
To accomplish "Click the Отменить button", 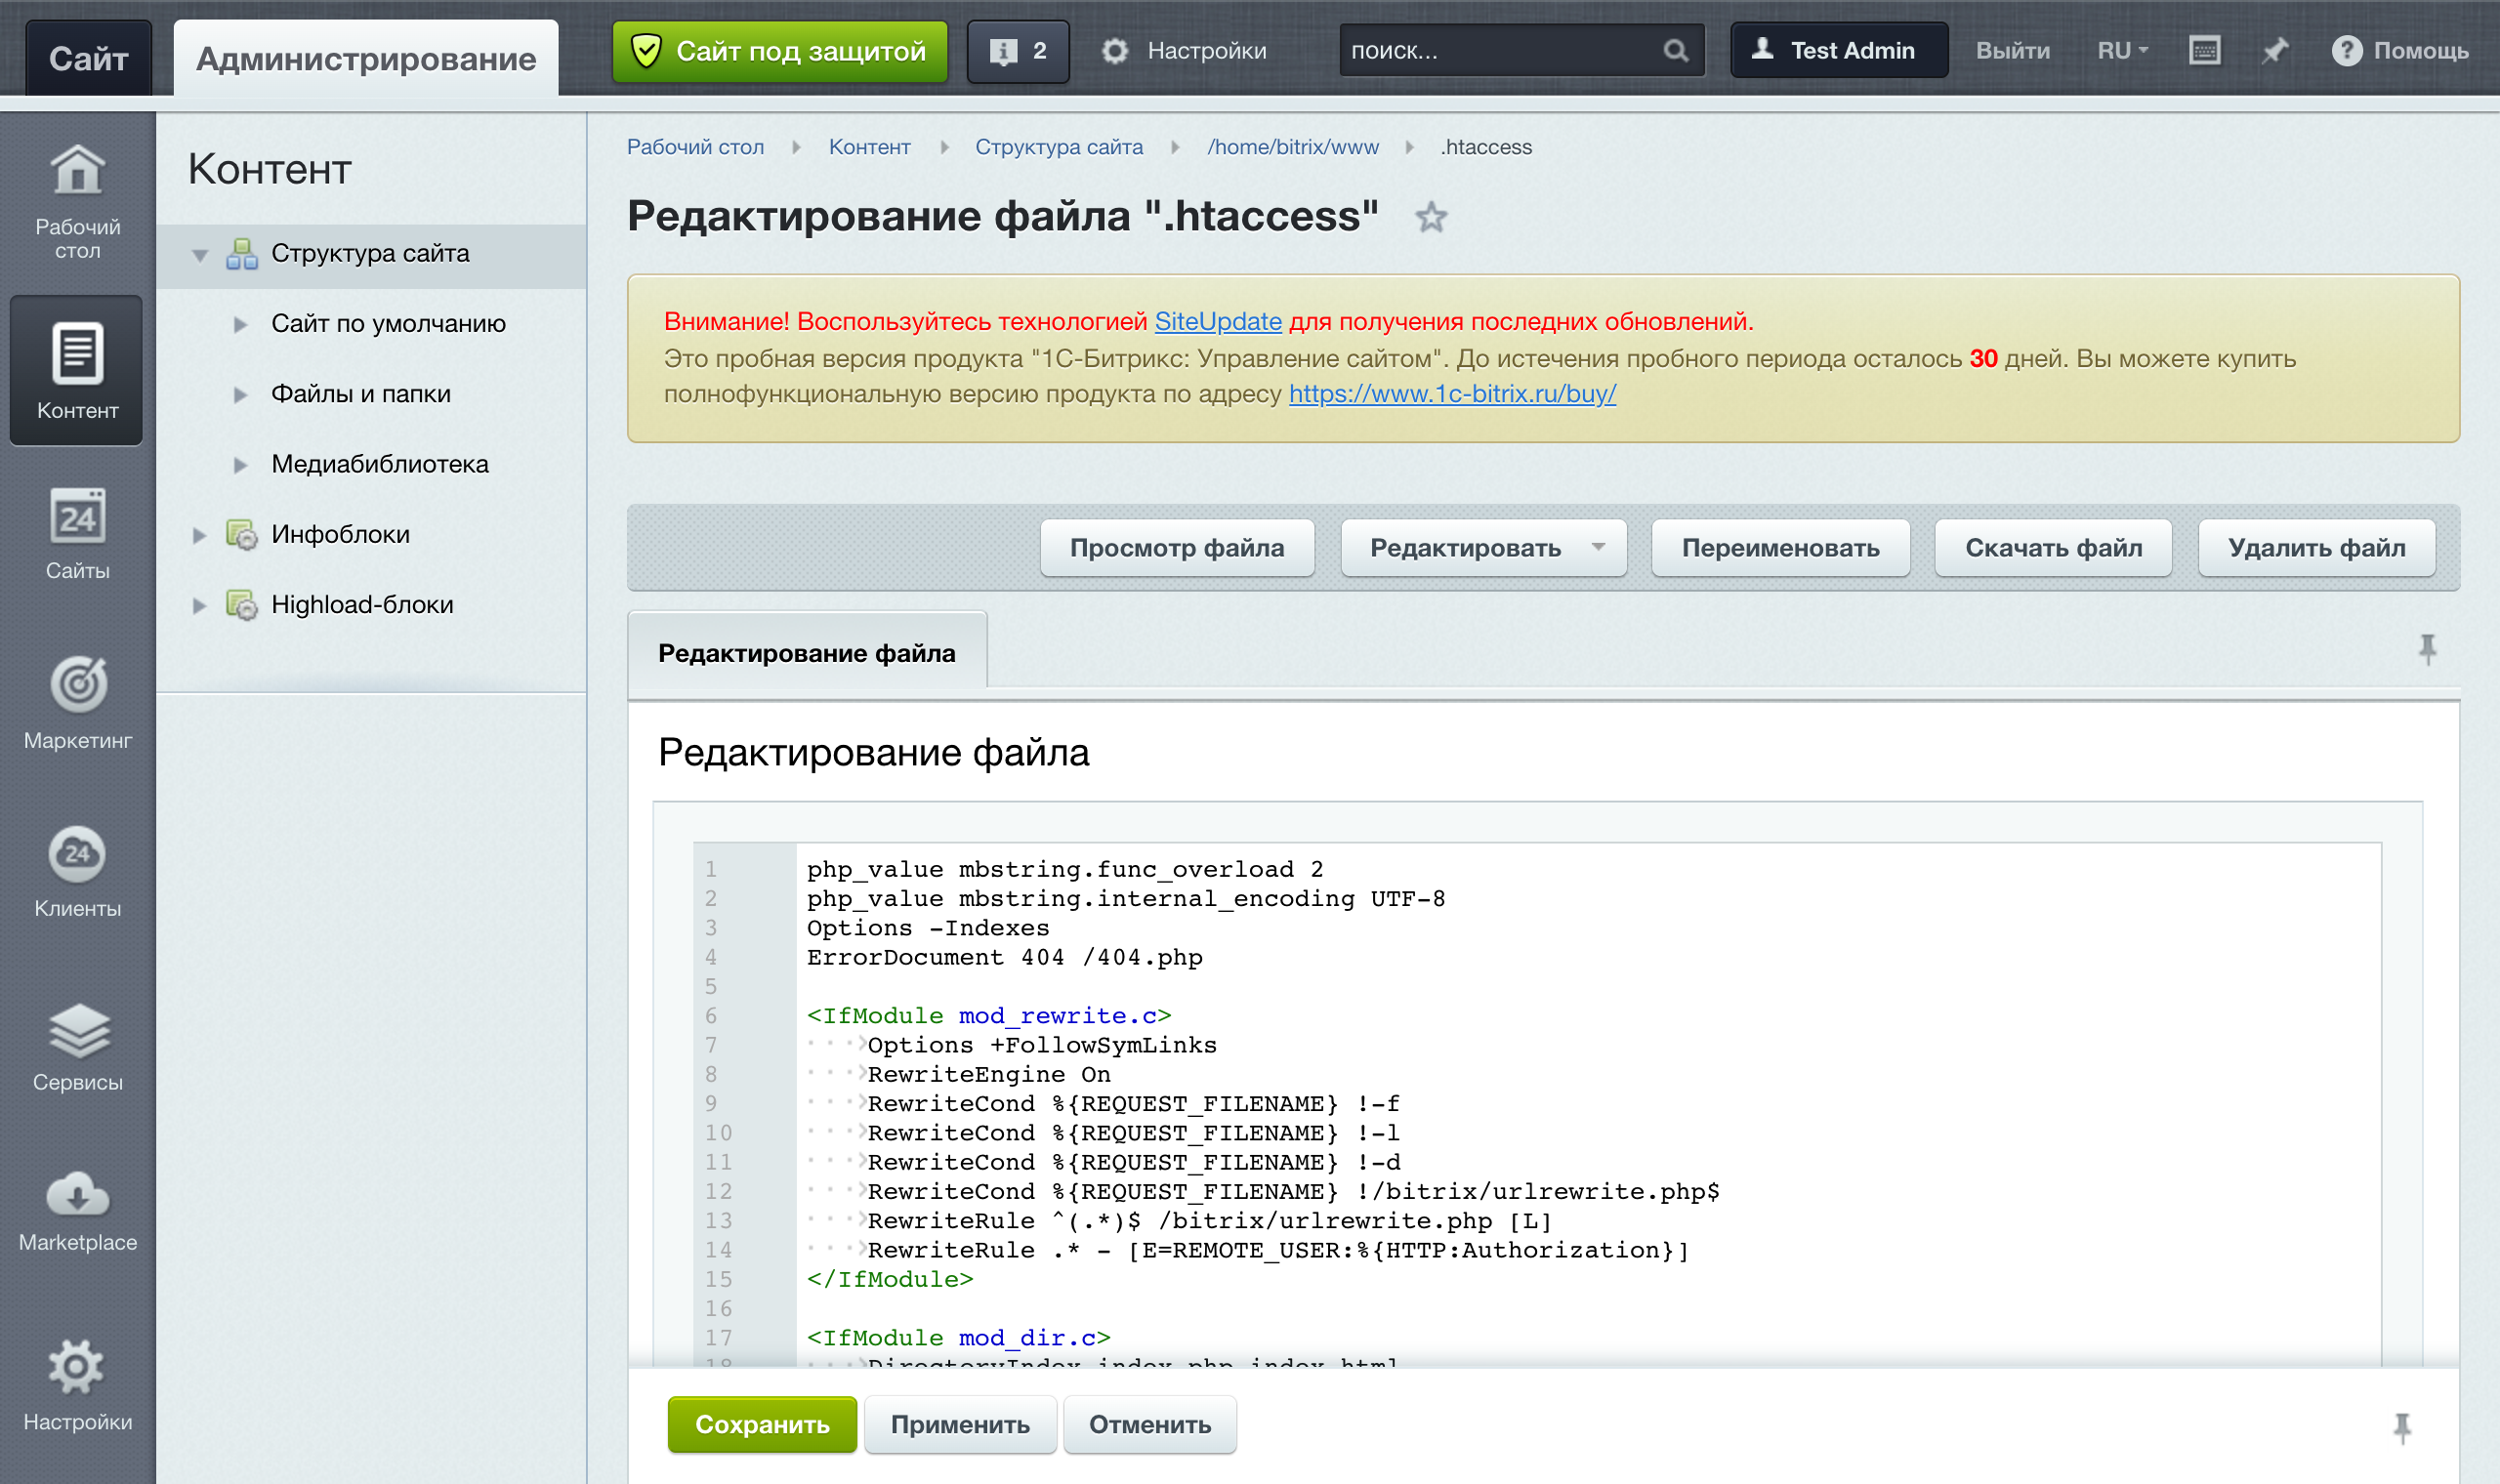I will coord(1150,1424).
